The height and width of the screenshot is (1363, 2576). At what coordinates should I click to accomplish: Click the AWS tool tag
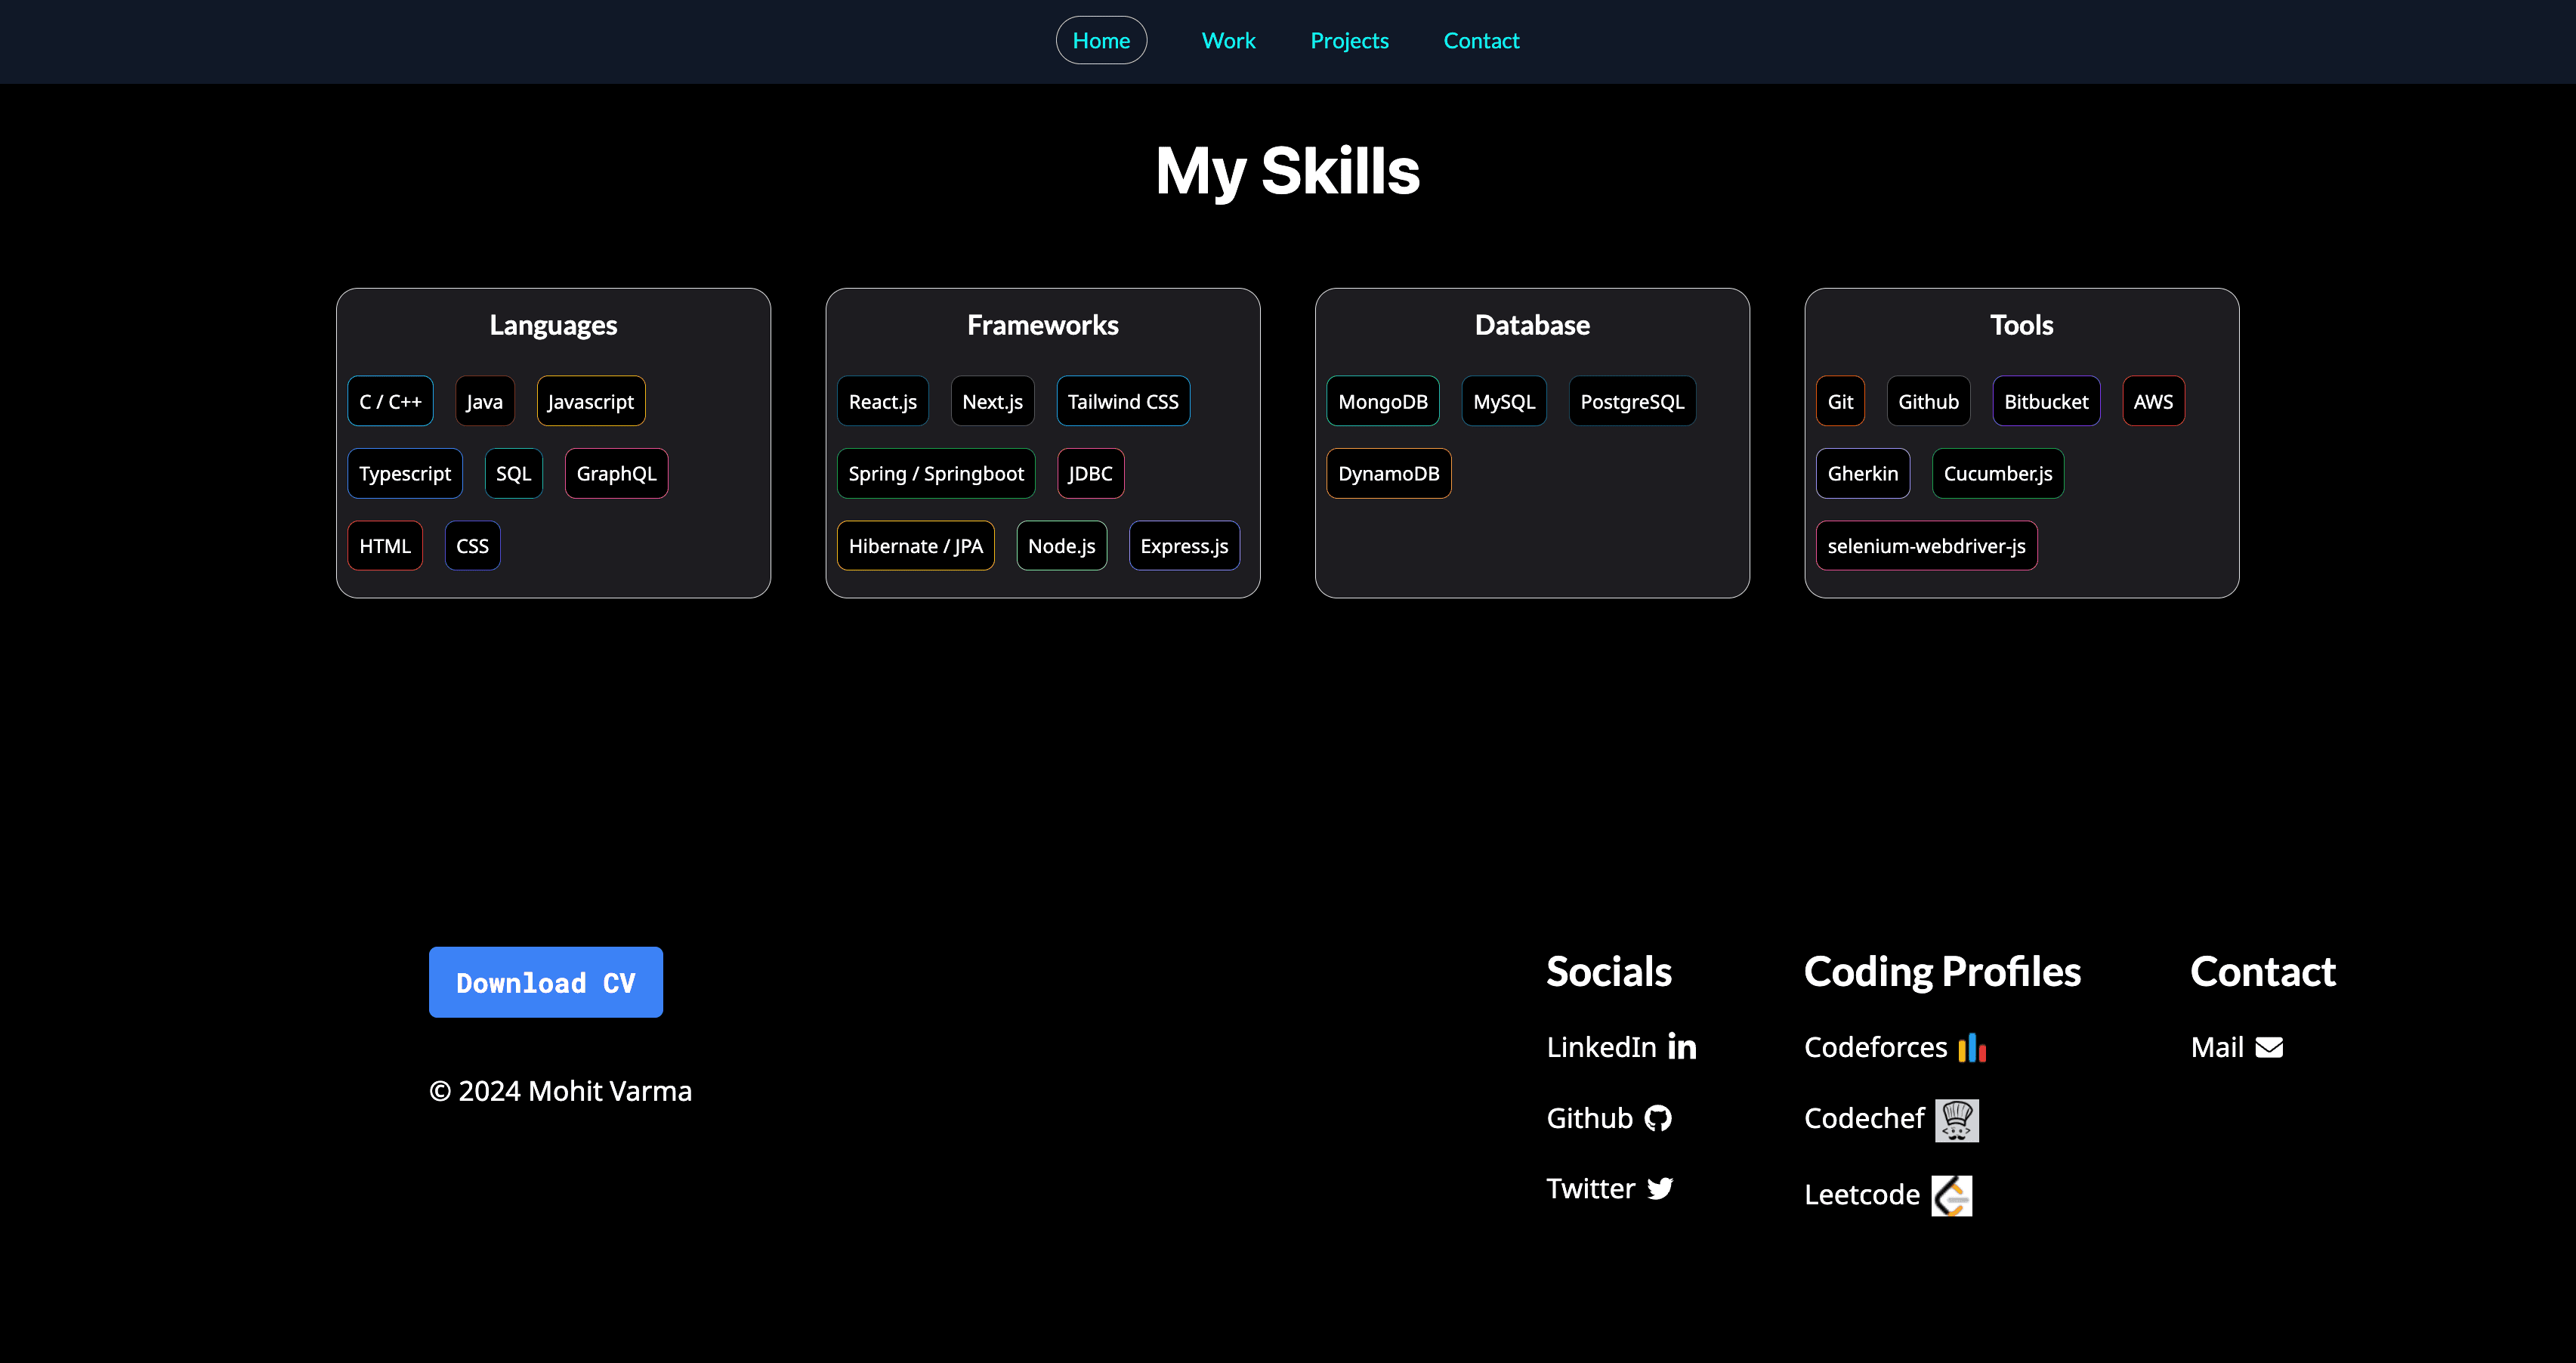pos(2153,401)
